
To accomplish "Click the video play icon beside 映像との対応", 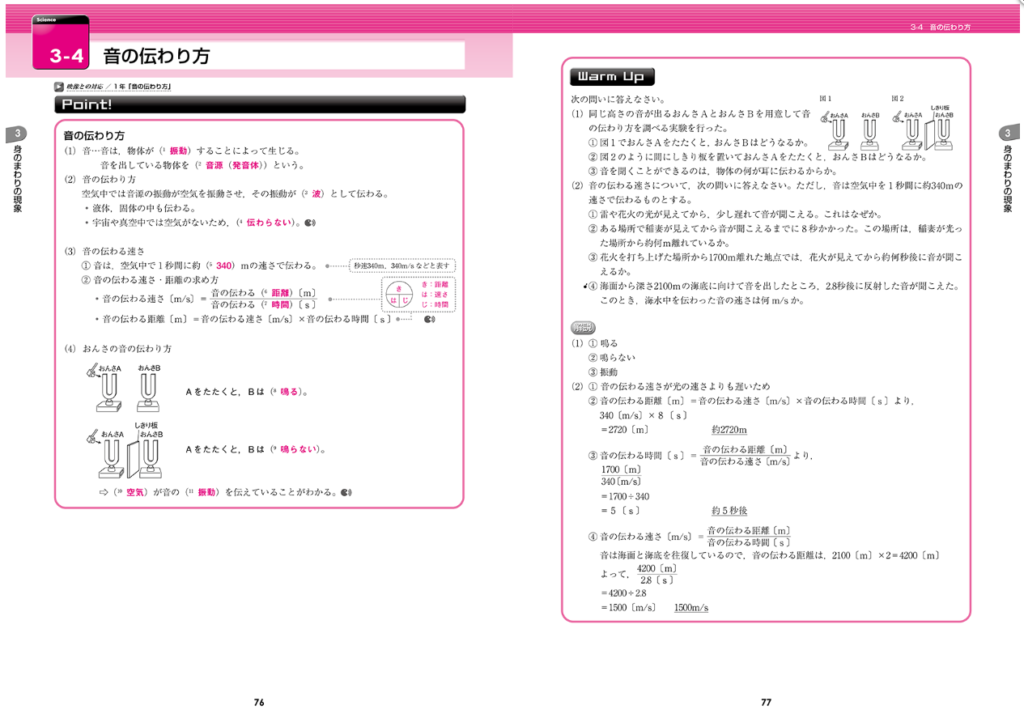I will click(x=60, y=87).
